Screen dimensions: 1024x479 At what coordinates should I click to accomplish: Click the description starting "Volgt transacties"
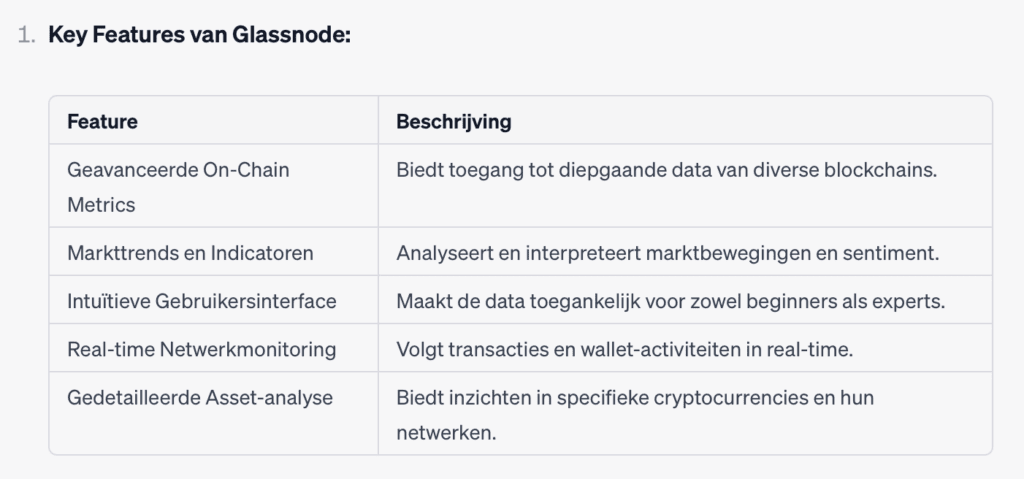pyautogui.click(x=626, y=349)
